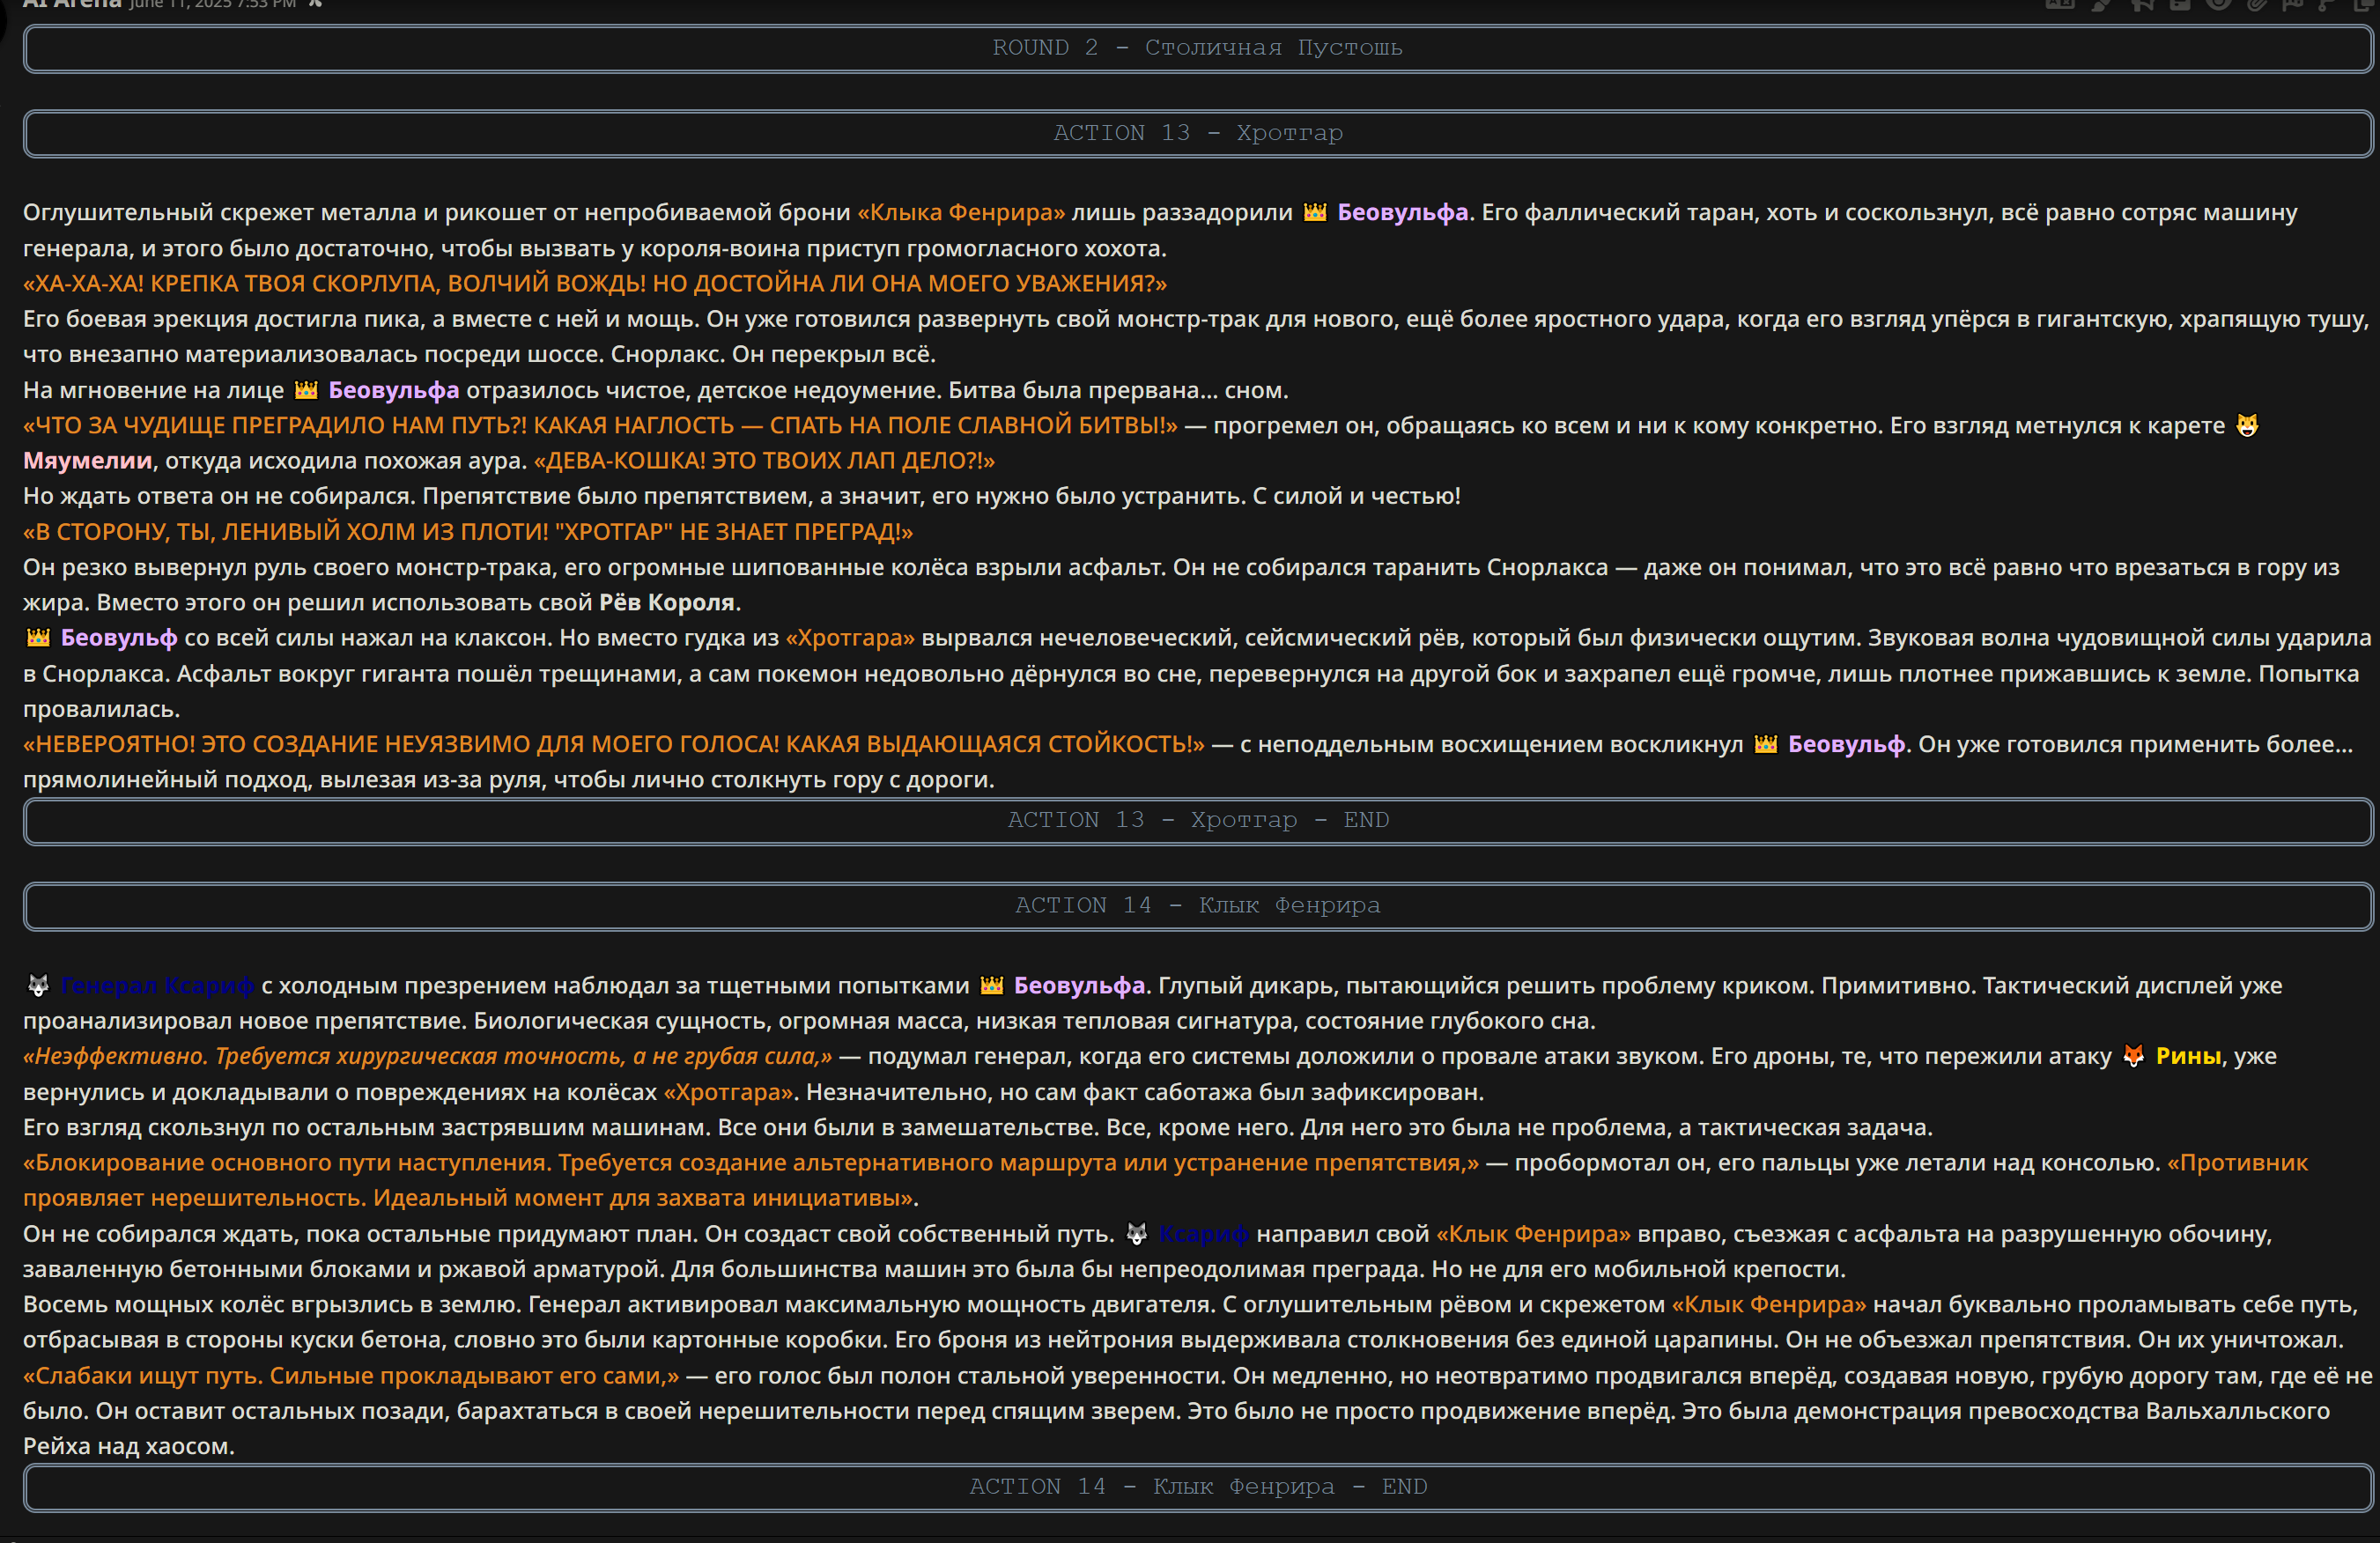
Task: Click Беовульфа in the ACTION 14 paragraph
Action: point(1079,985)
